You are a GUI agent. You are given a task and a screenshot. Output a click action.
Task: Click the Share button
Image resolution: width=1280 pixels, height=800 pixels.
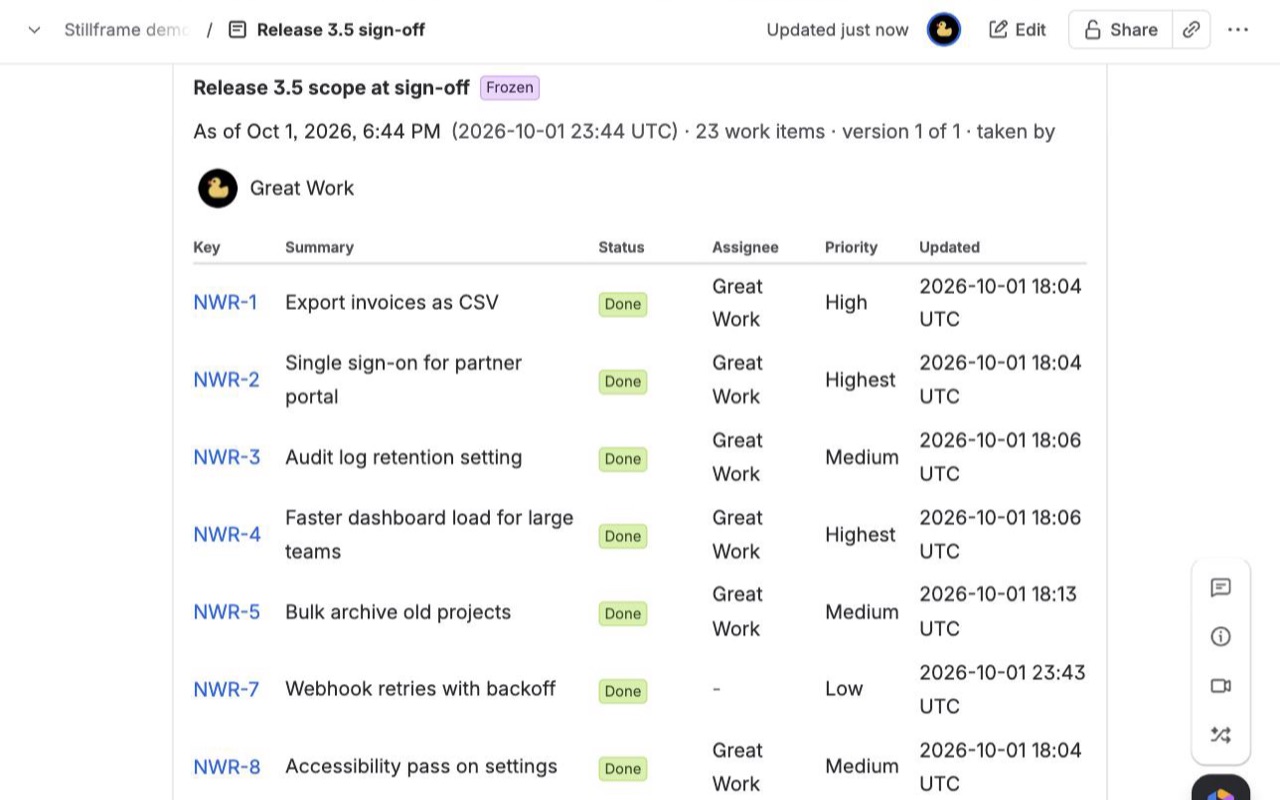pyautogui.click(x=1121, y=30)
